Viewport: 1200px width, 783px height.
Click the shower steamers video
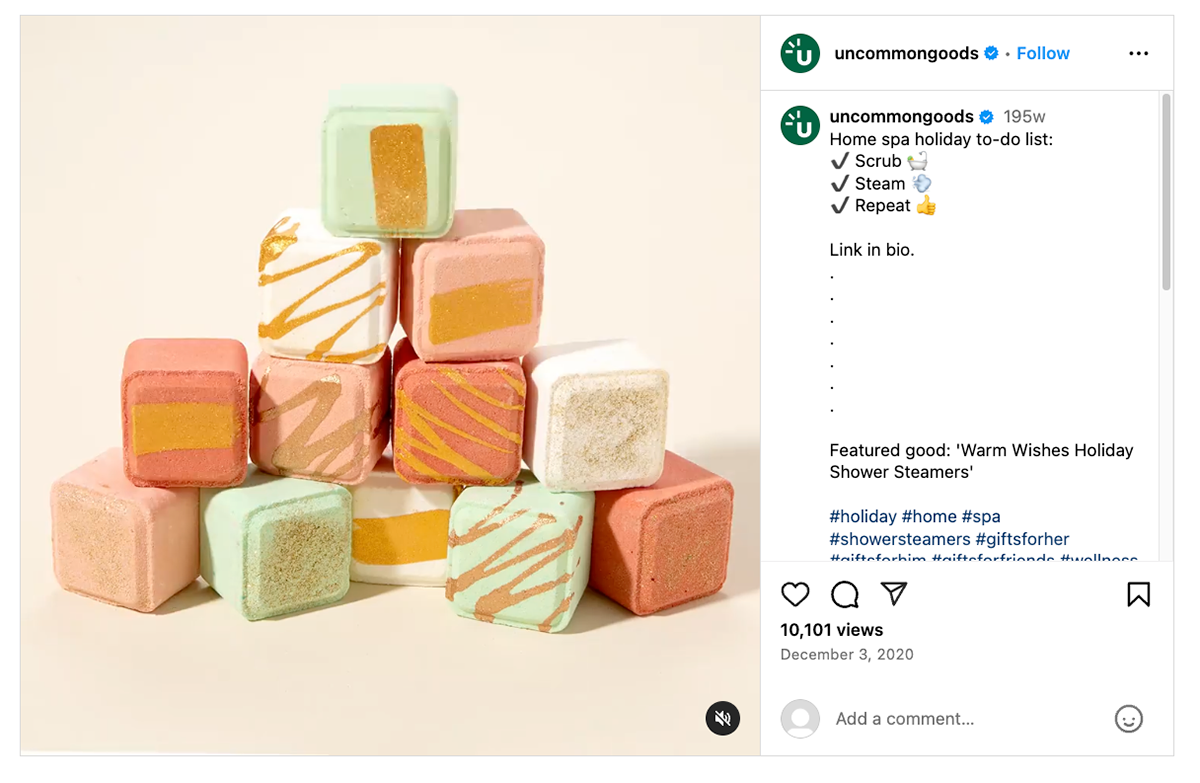[390, 385]
